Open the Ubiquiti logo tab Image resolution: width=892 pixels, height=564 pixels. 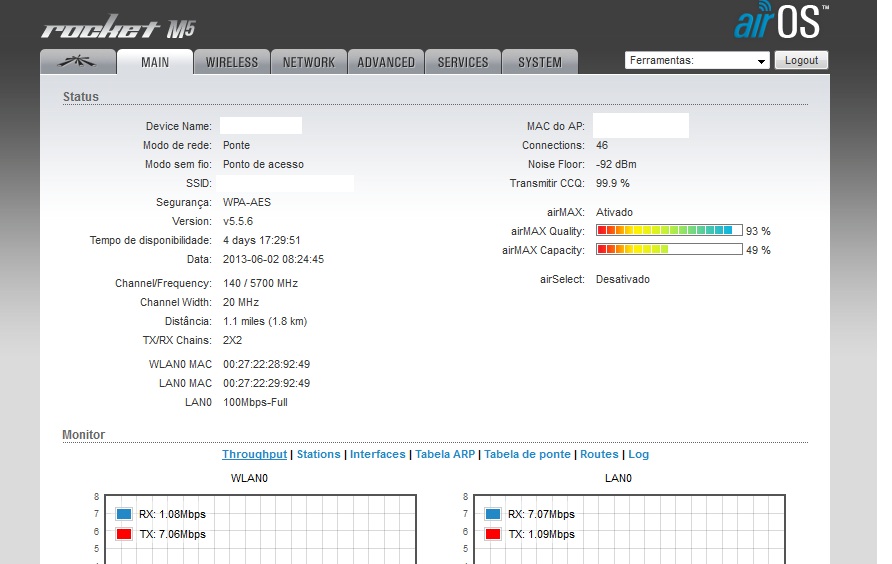pyautogui.click(x=78, y=61)
